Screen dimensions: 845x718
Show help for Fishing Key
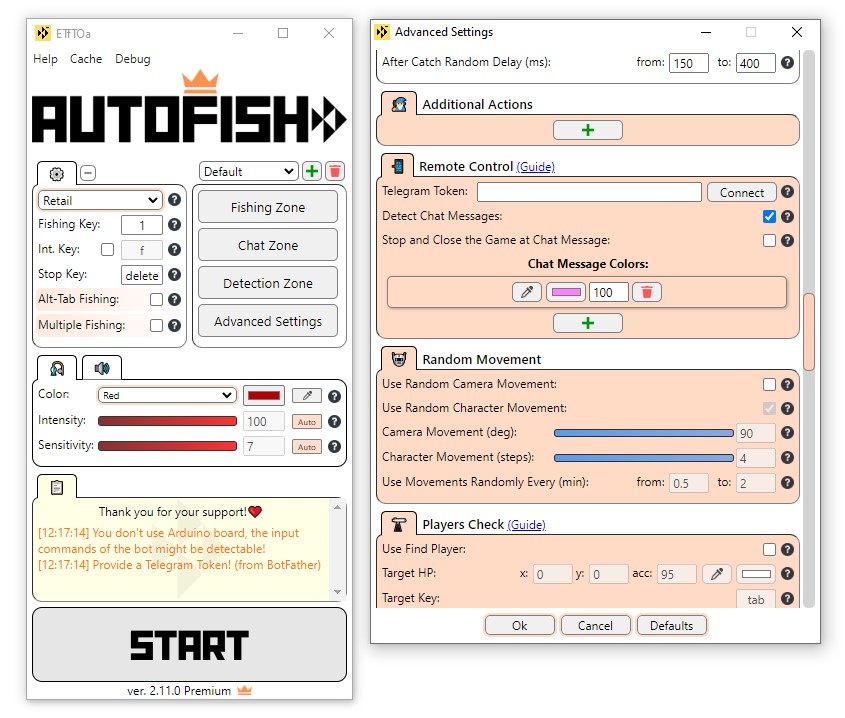(x=174, y=225)
